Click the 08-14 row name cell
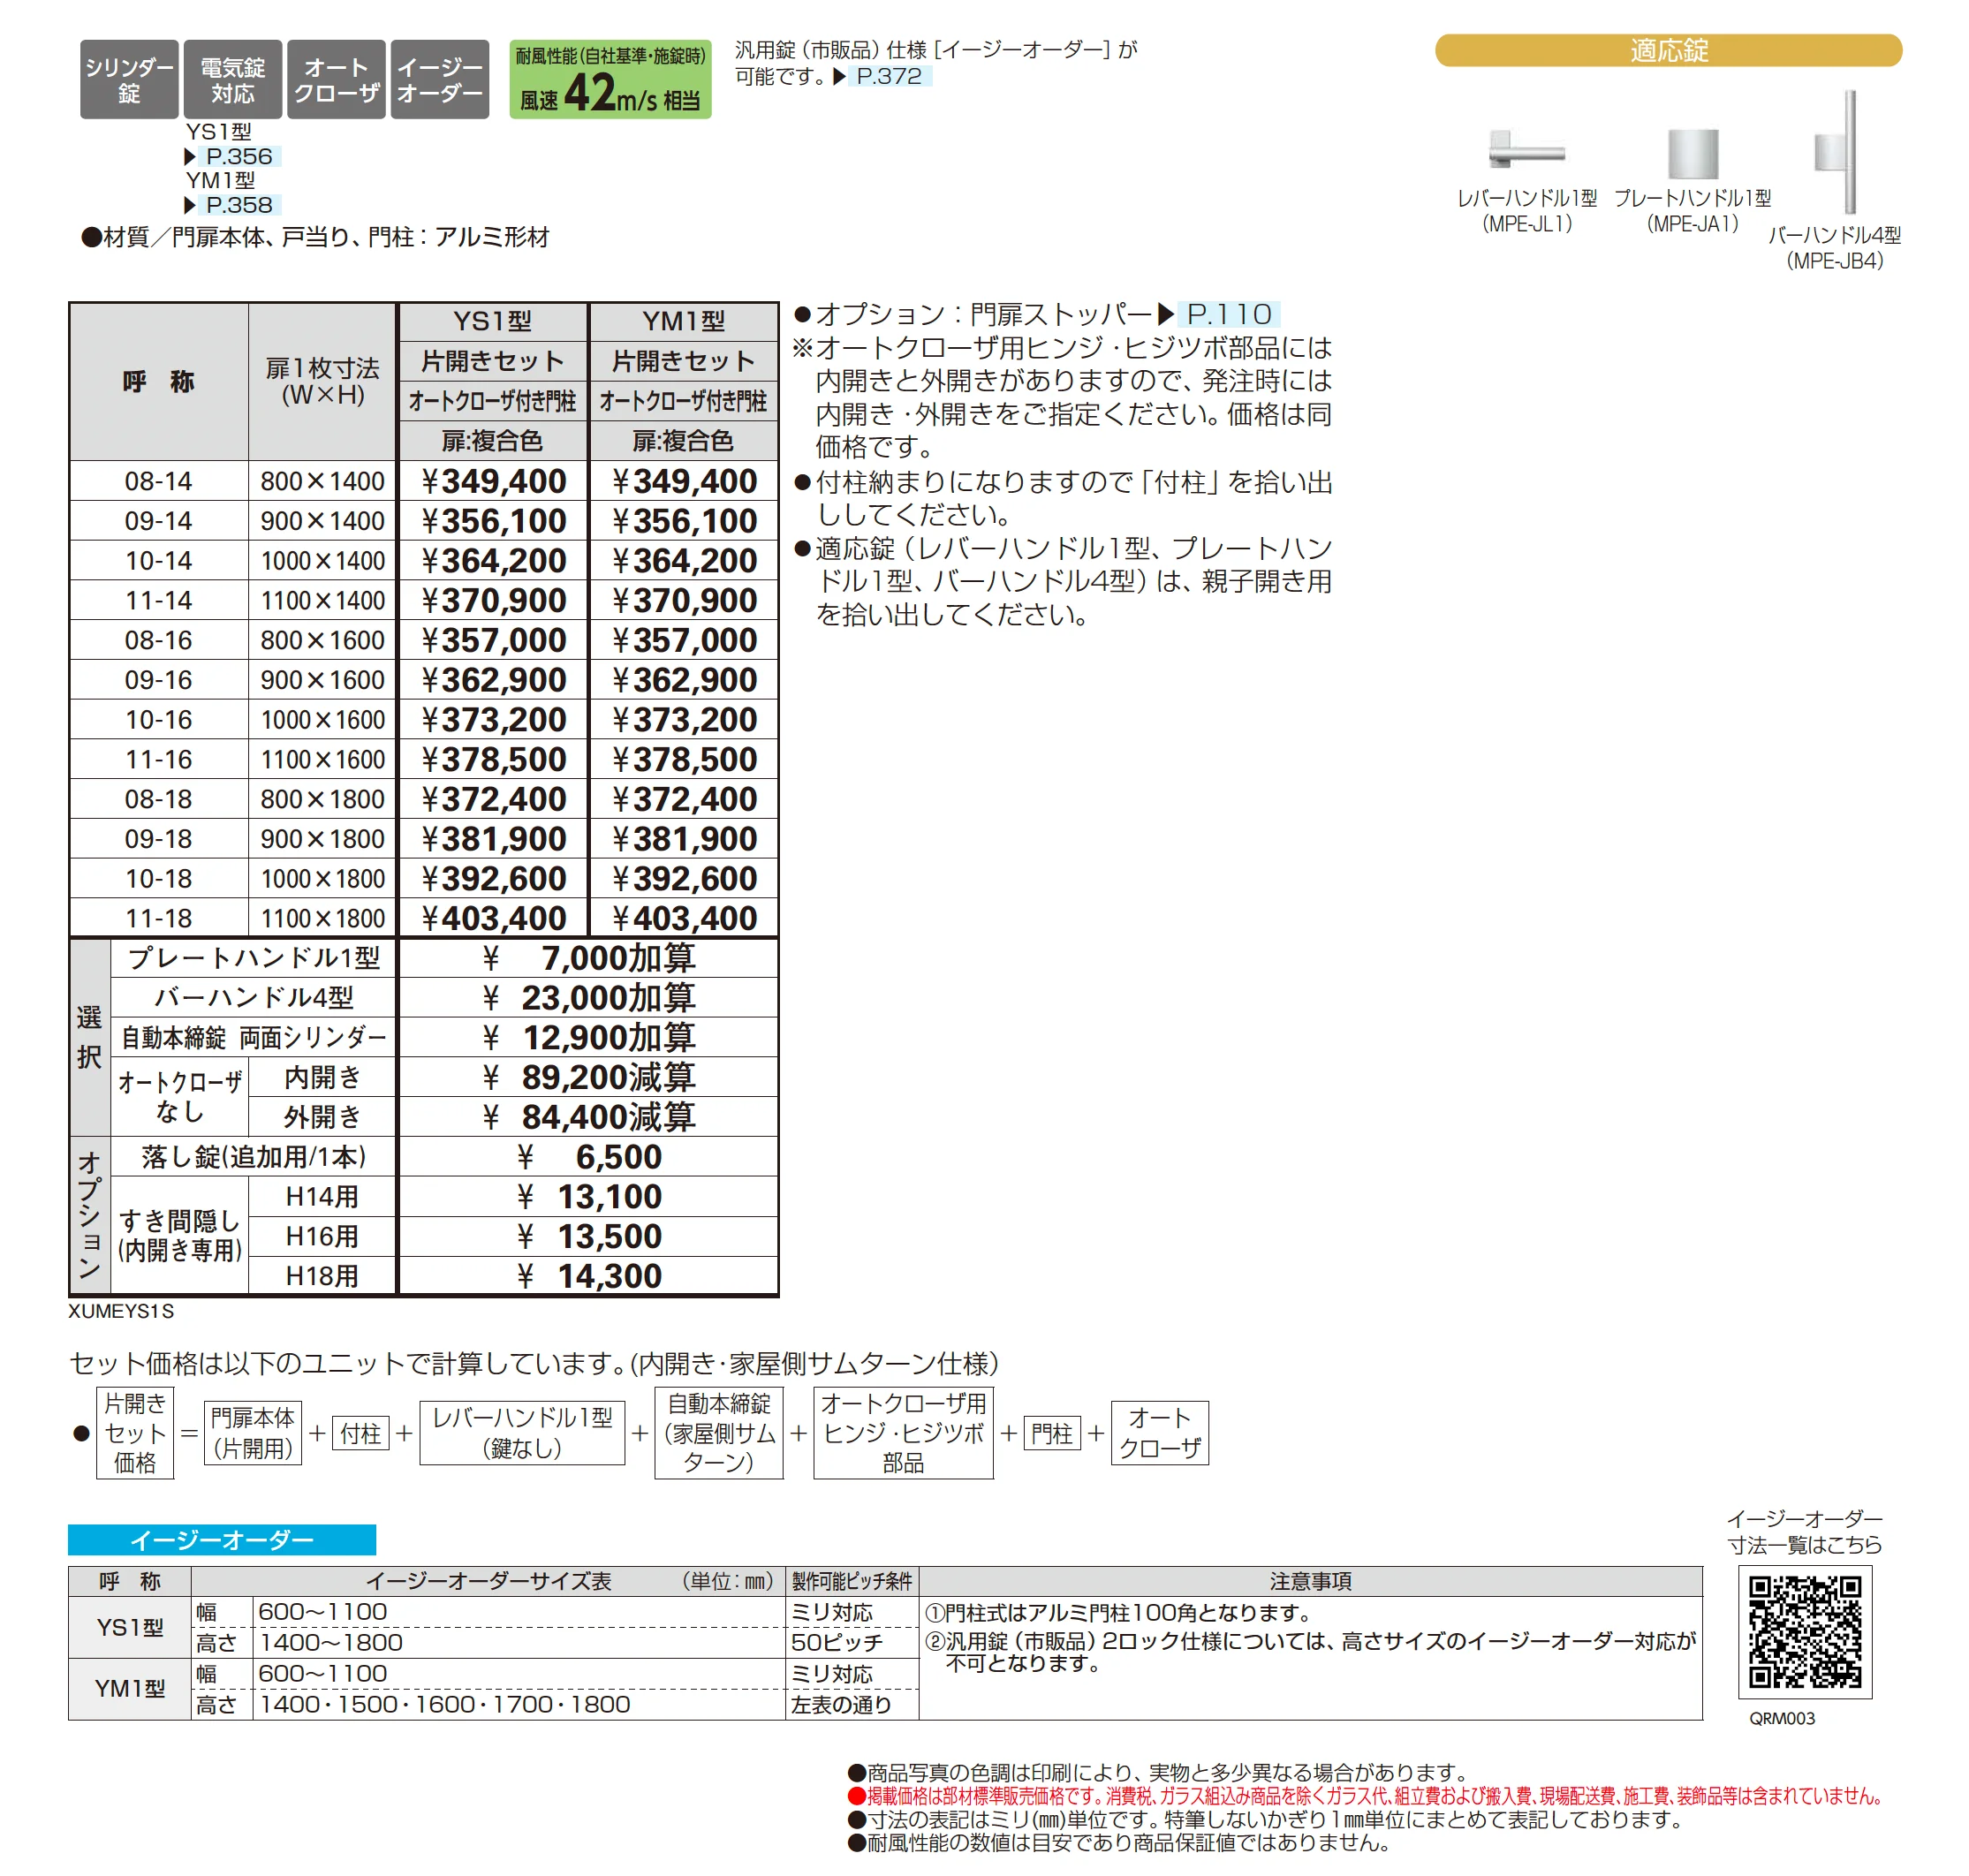This screenshot has height=1876, width=1969. tap(159, 481)
